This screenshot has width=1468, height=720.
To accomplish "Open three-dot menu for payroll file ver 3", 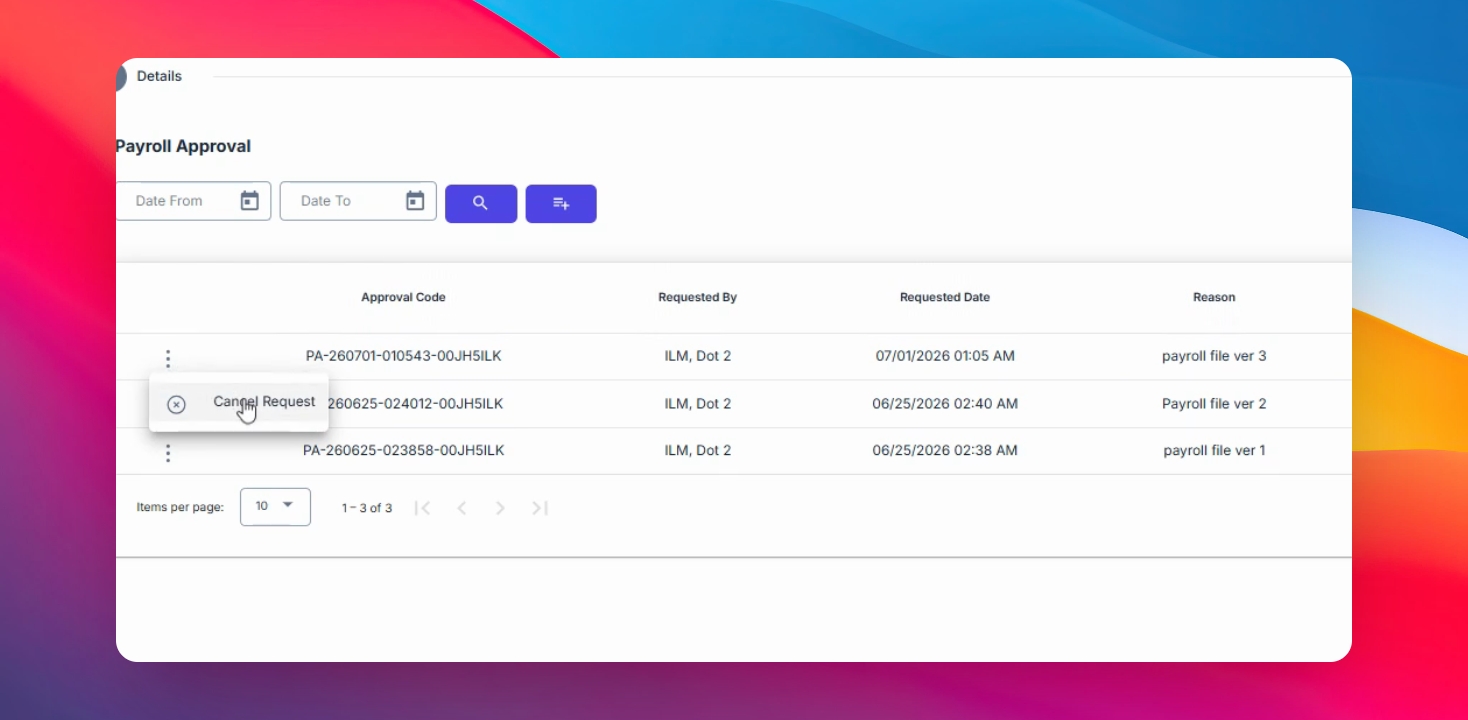I will click(x=168, y=358).
